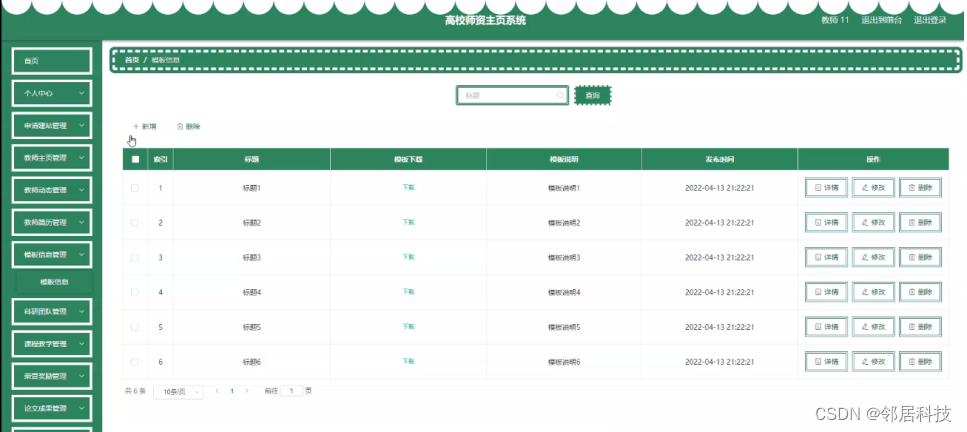Click 下载 link for row 标题3
This screenshot has width=967, height=432.
pos(408,257)
